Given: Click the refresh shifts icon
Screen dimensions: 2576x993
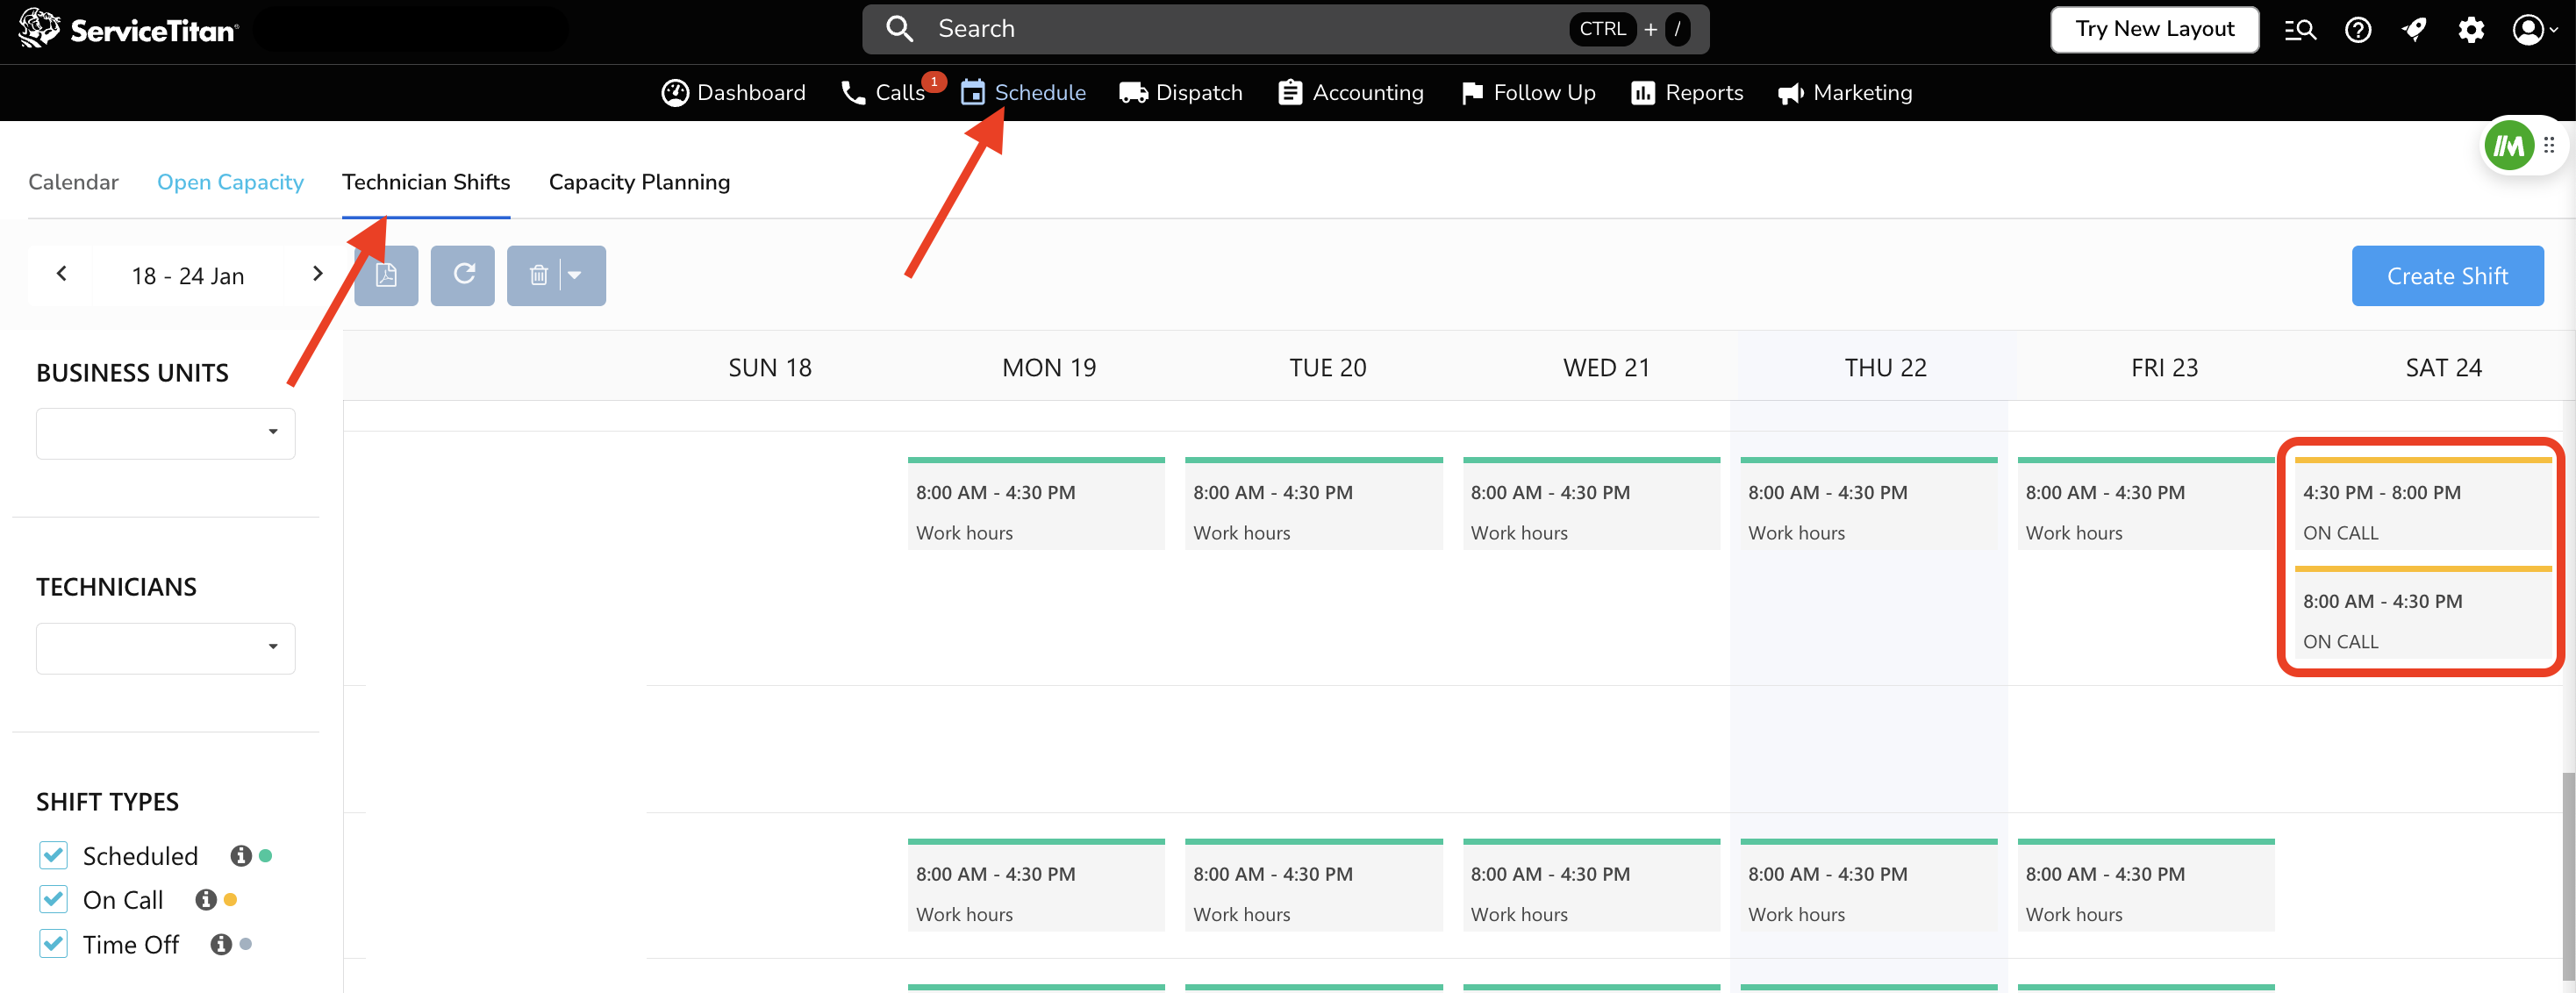Looking at the screenshot, I should 463,275.
